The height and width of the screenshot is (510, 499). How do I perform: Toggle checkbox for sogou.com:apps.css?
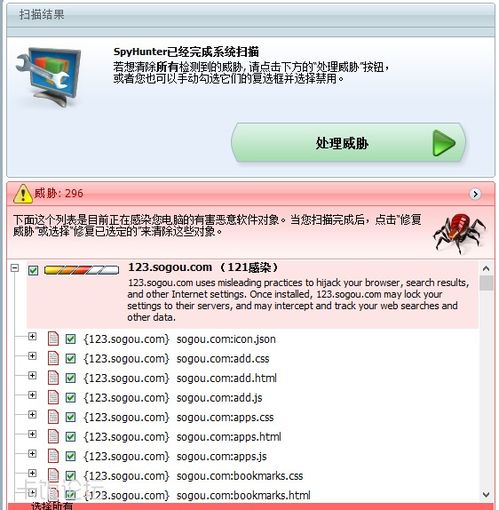coord(70,417)
